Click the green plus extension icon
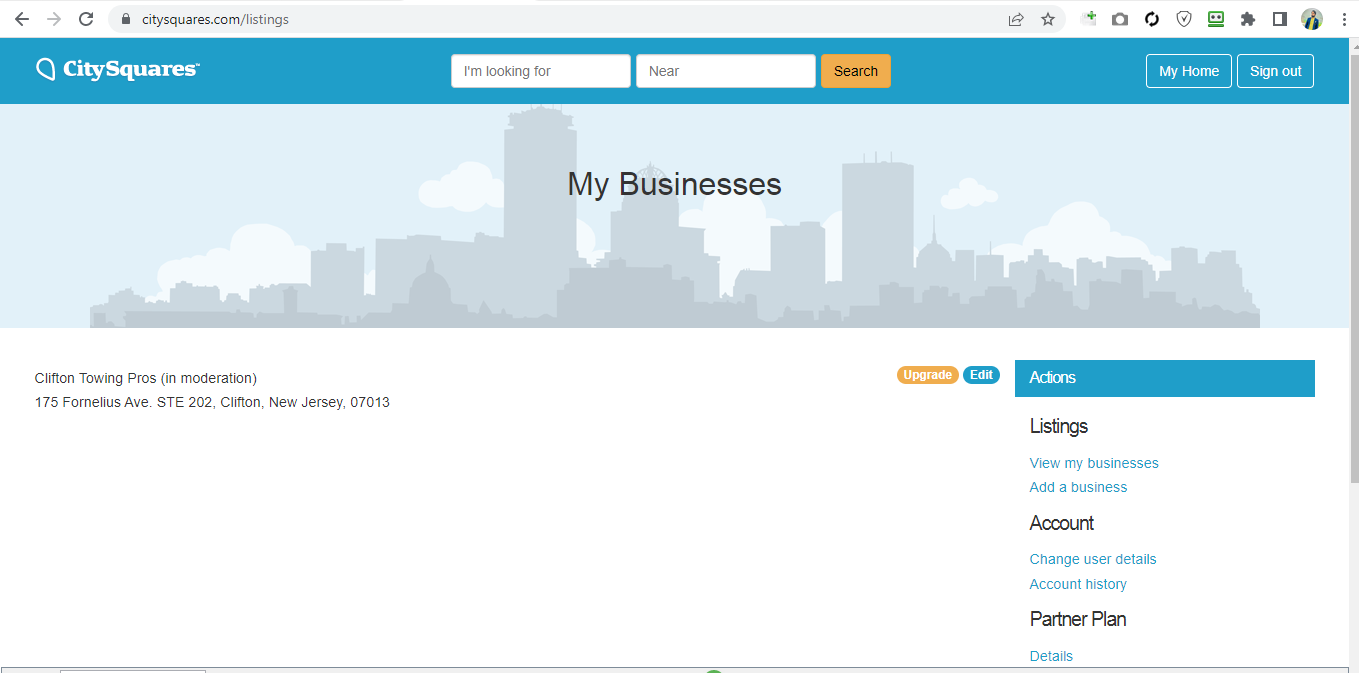1359x673 pixels. coord(1089,18)
